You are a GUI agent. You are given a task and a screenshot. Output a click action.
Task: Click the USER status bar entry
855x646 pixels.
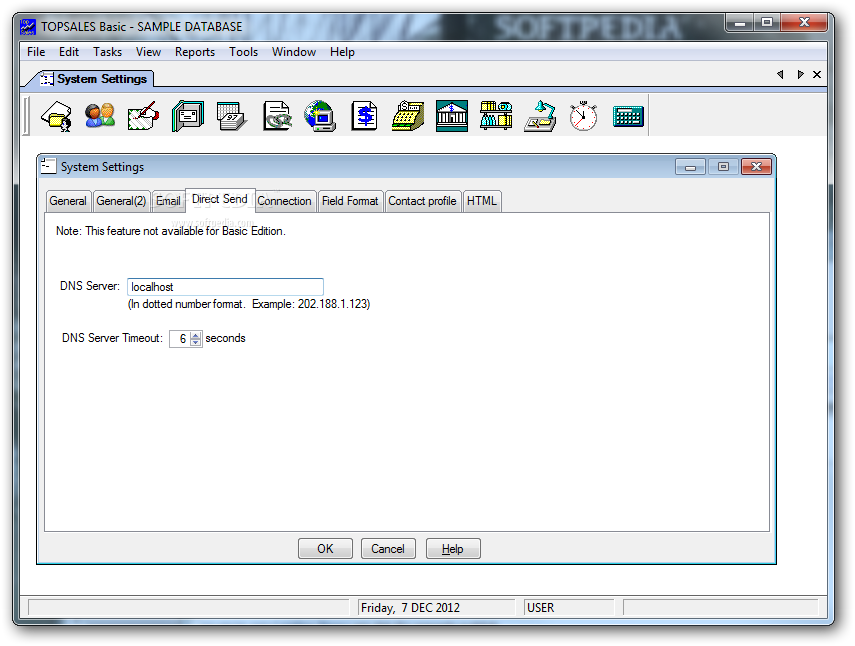540,607
